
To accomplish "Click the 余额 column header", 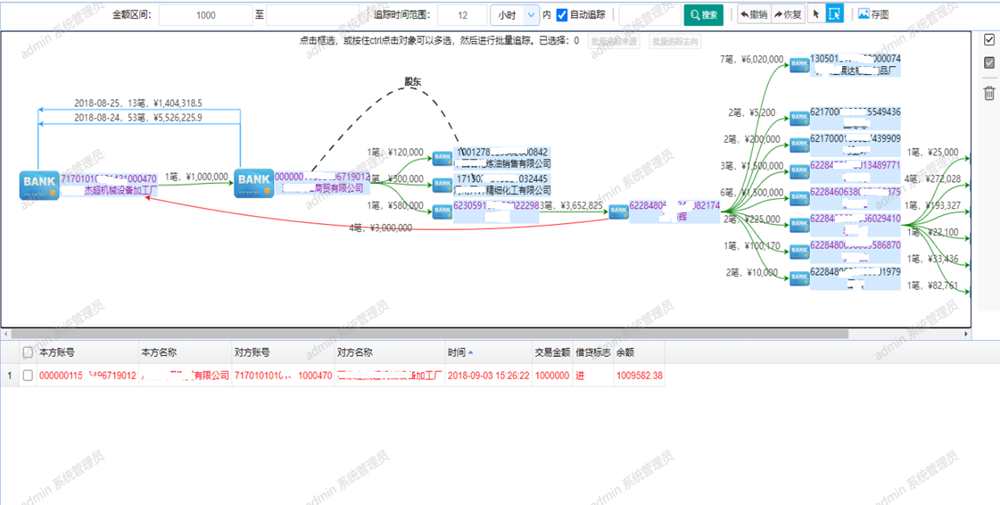I will (x=639, y=352).
